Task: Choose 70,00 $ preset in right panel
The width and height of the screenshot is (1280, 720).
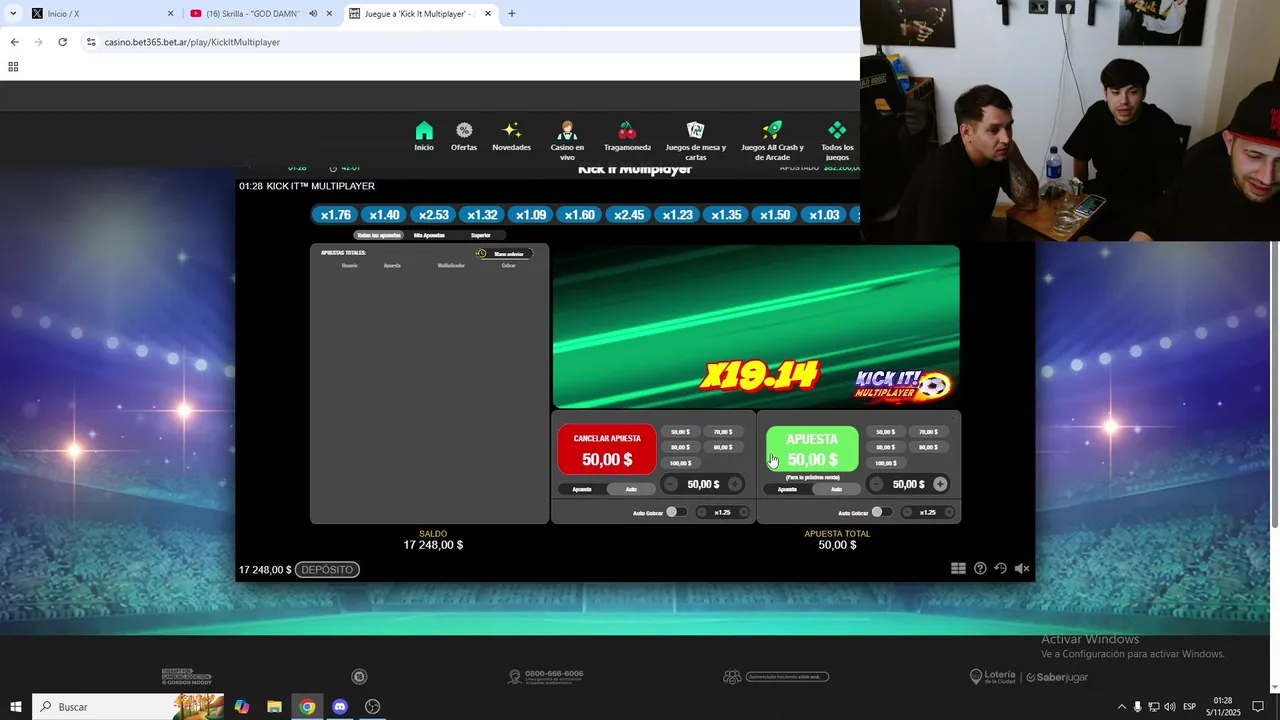Action: coord(928,432)
